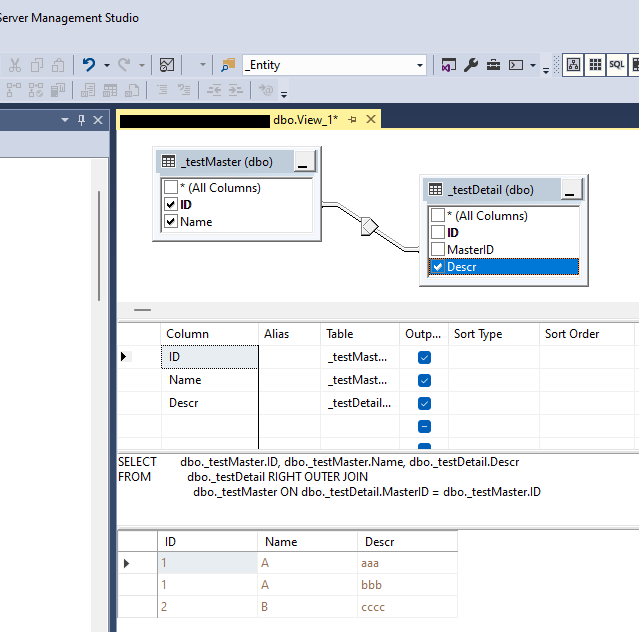Select the 'cccc' result cell
Screen dimensions: 639x632
(x=407, y=607)
